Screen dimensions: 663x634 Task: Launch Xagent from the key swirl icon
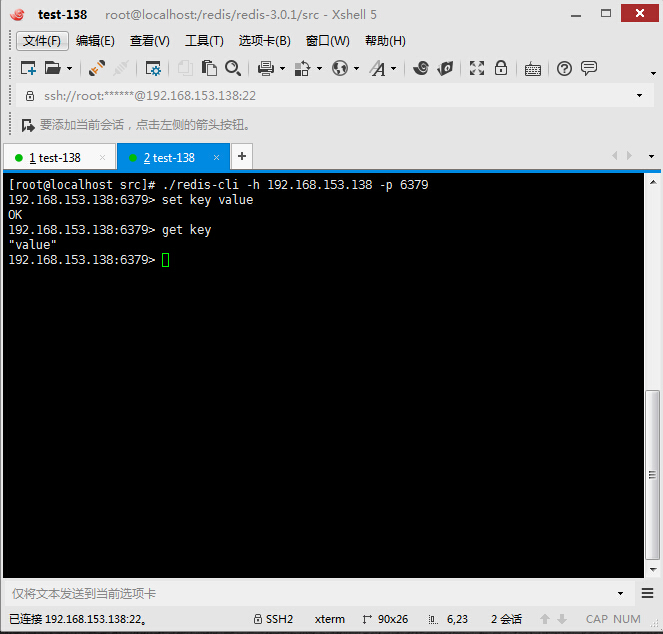click(x=445, y=68)
